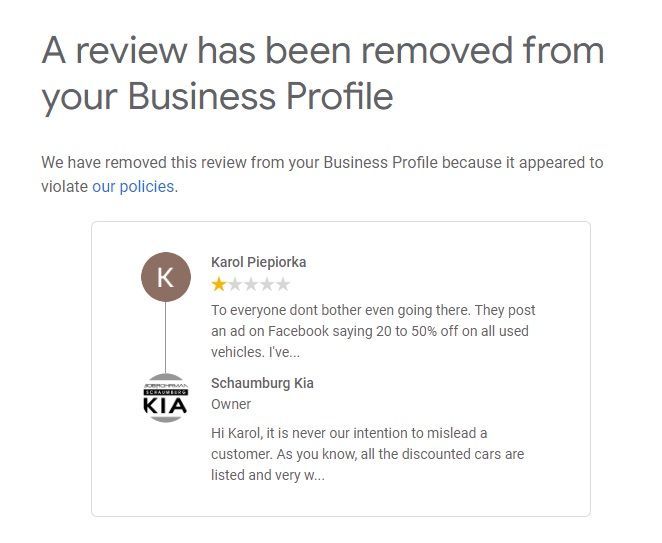Viewport: 662px width, 543px height.
Task: Click the fifth gray rating star
Action: coord(283,285)
